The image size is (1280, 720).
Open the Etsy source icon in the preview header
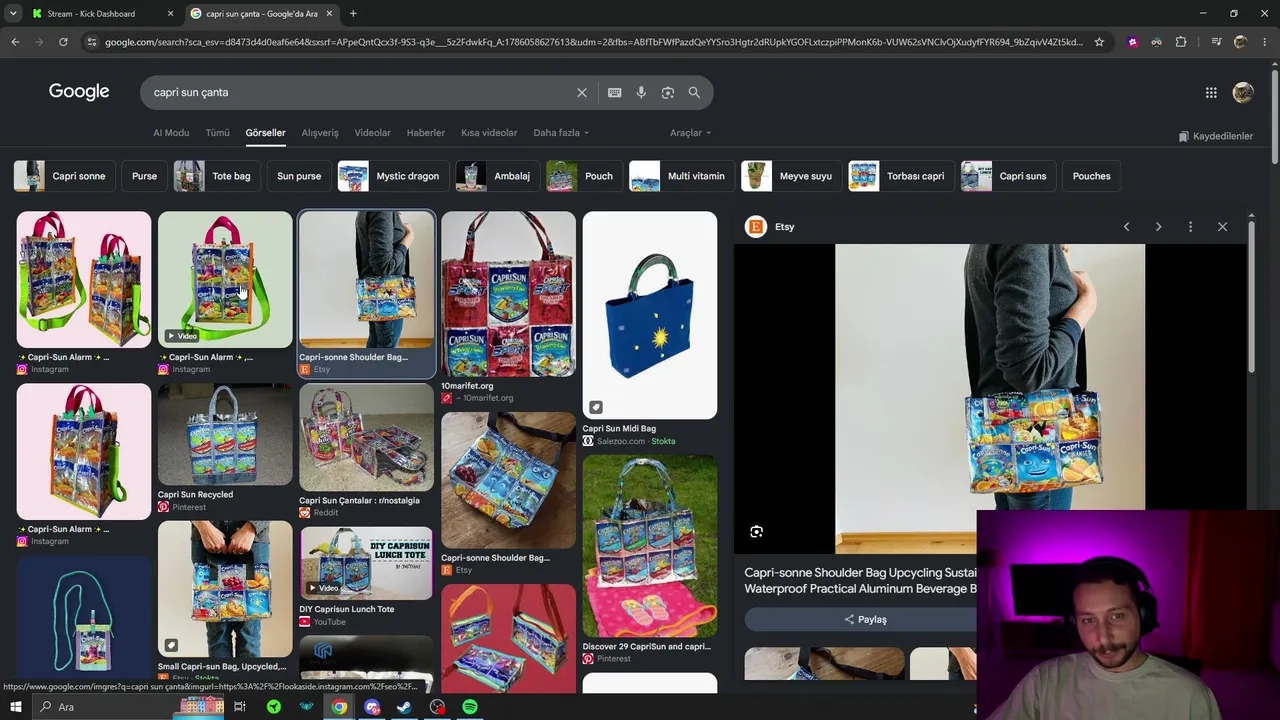point(755,227)
